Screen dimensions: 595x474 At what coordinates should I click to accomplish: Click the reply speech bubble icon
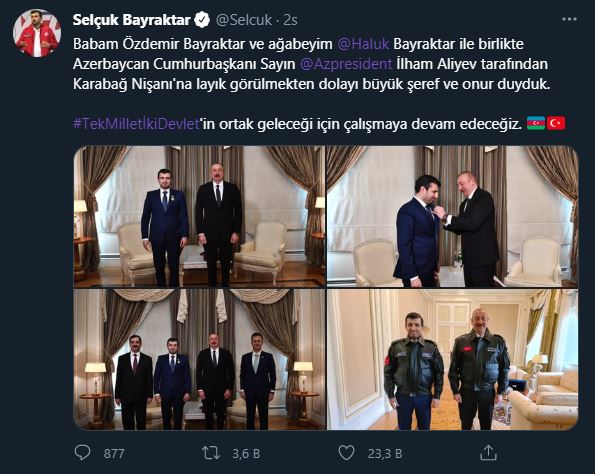(x=82, y=452)
